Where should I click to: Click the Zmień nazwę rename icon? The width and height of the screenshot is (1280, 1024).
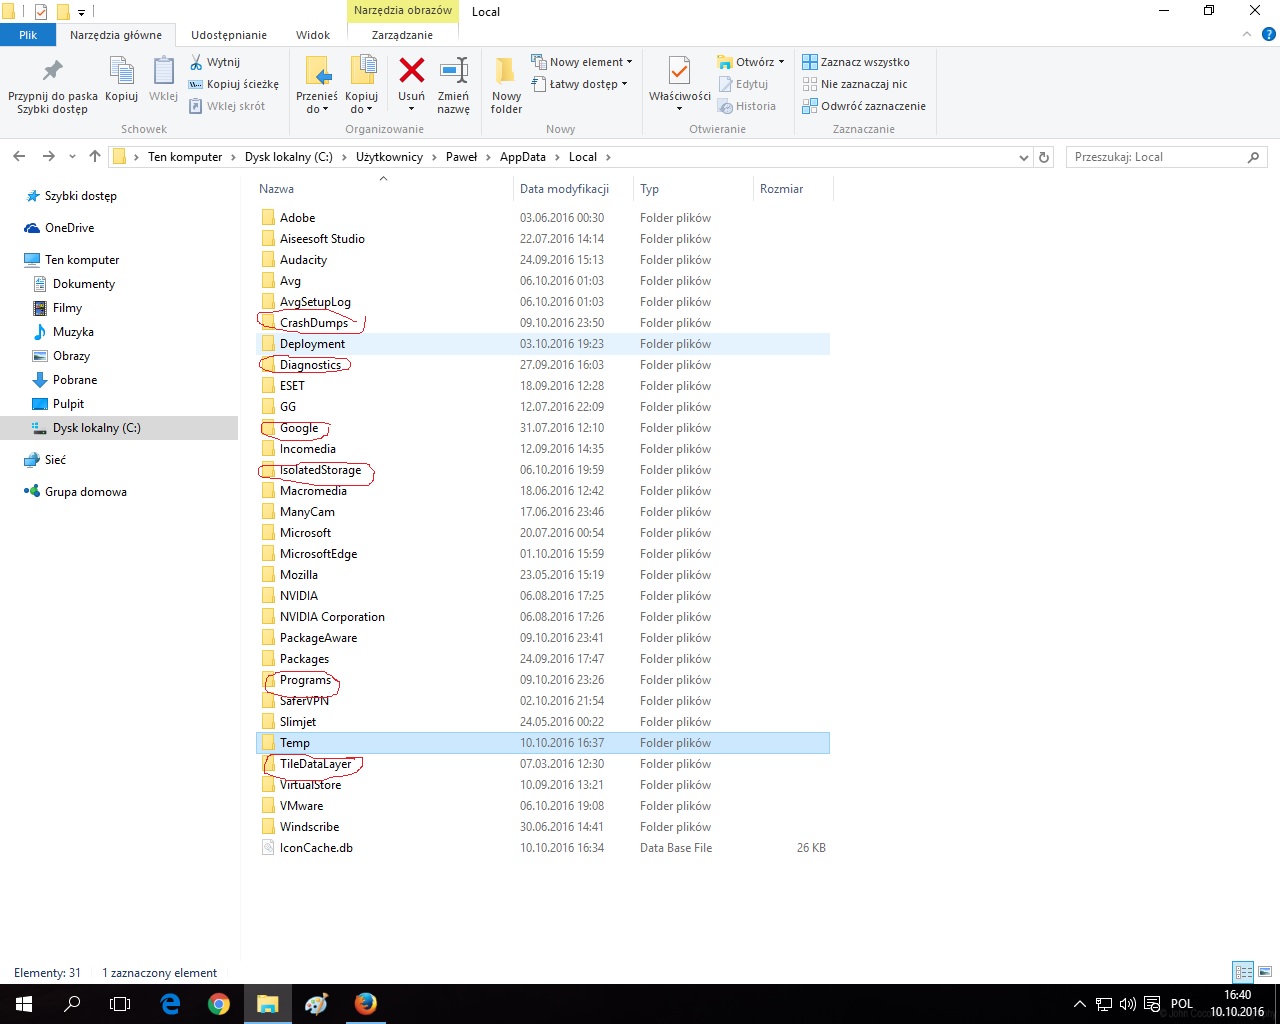point(453,73)
